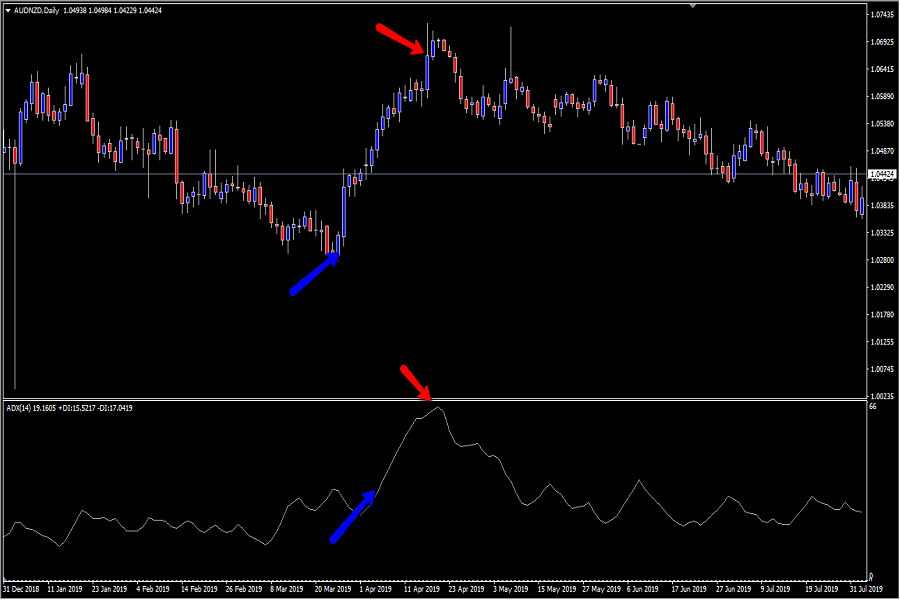
Task: Click the 4 Feb 2019 date label
Action: [153, 589]
